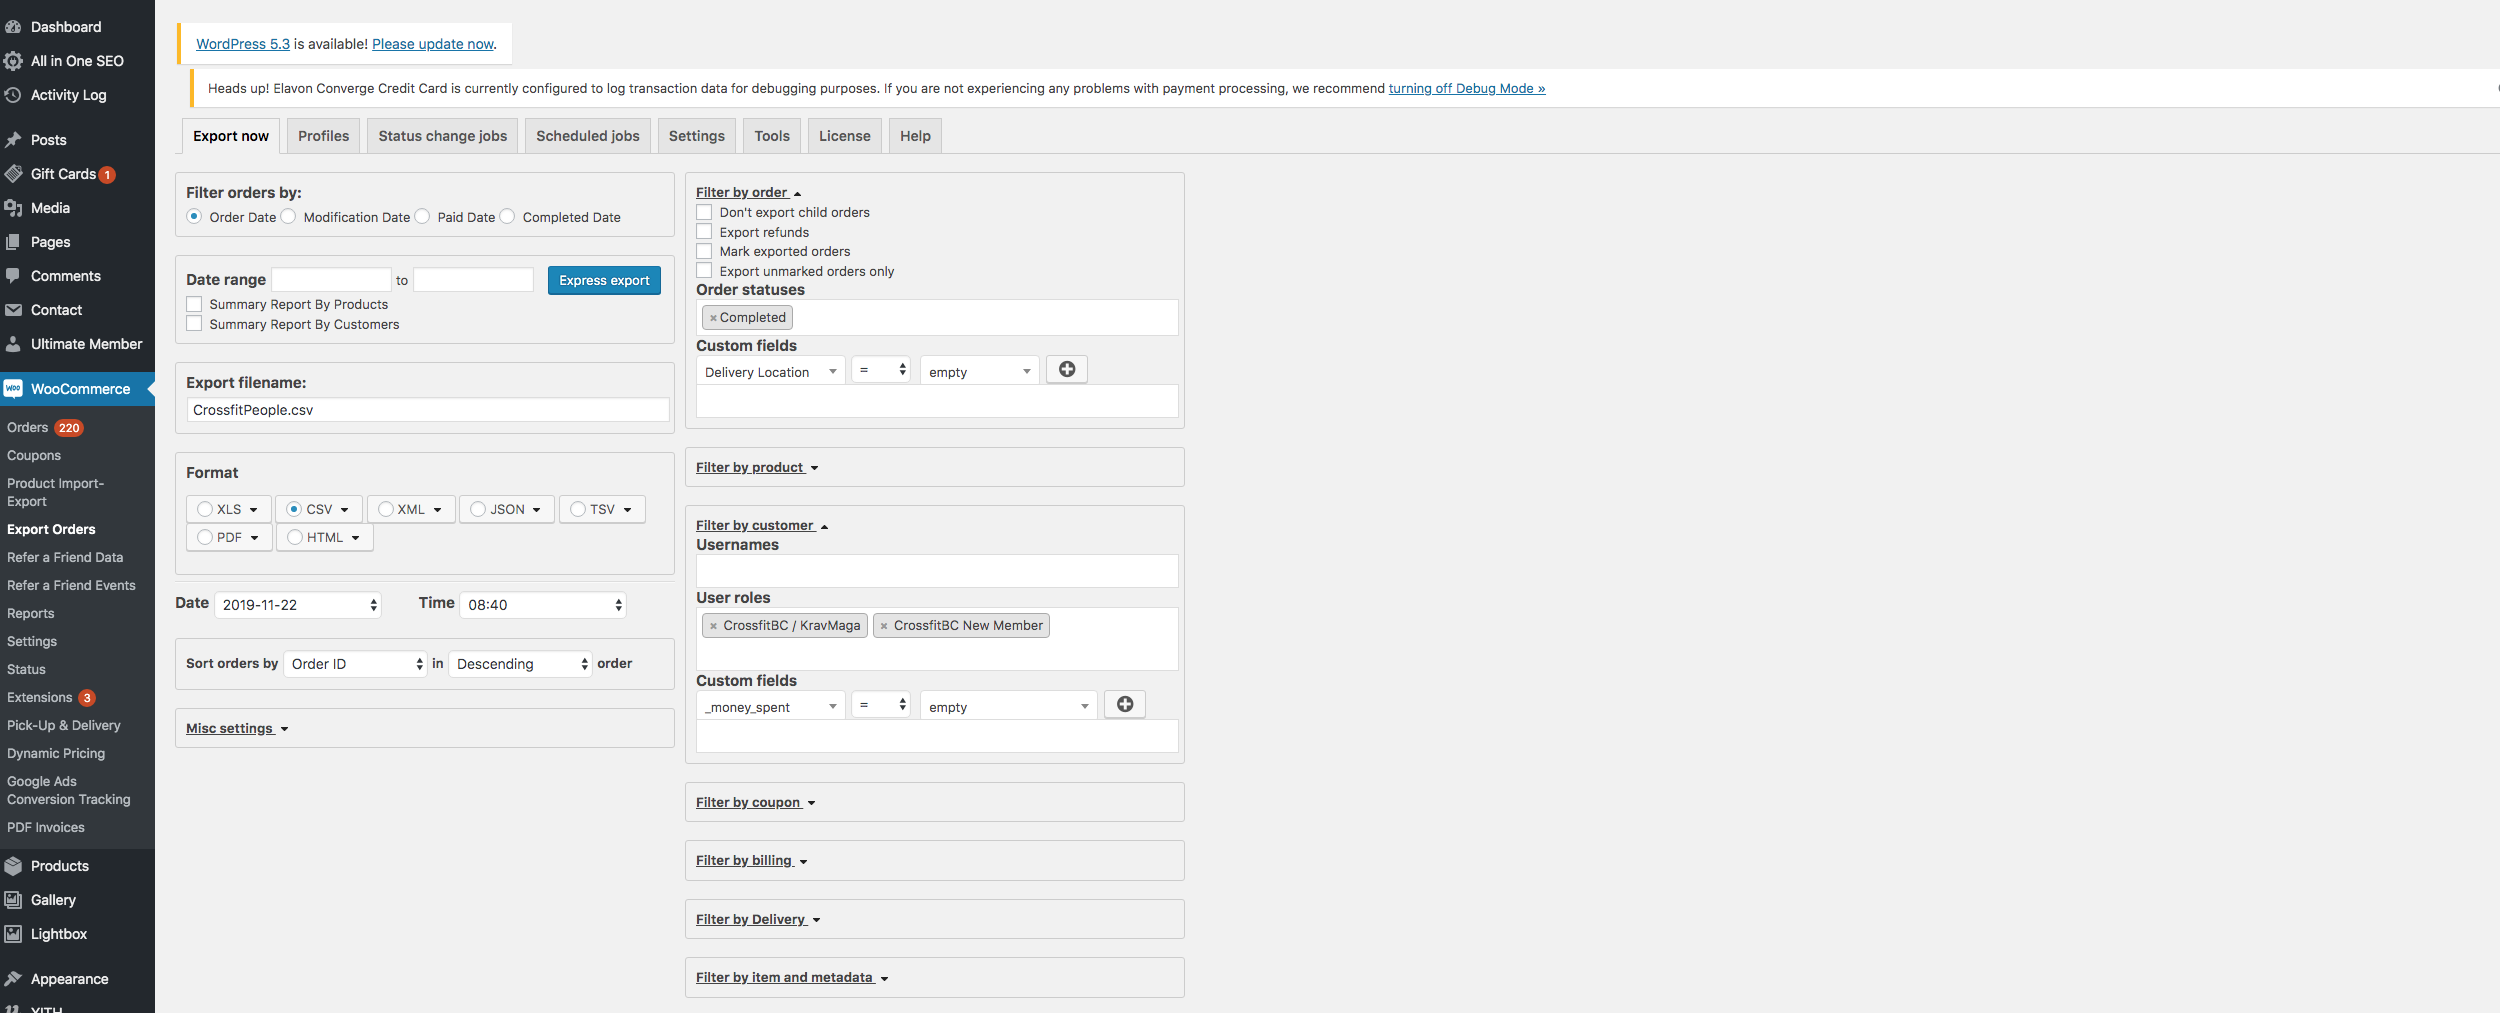Screen dimensions: 2500x1013
Task: Switch to the Scheduled jobs tab
Action: 587,136
